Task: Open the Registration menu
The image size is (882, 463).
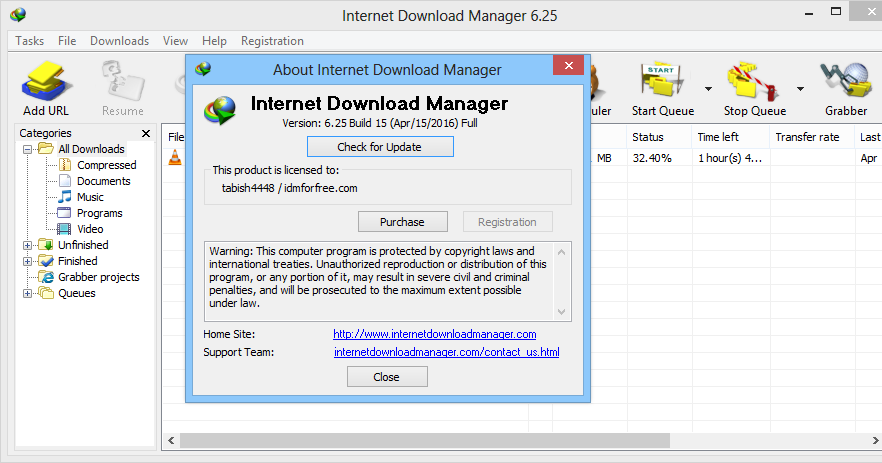Action: pos(272,41)
